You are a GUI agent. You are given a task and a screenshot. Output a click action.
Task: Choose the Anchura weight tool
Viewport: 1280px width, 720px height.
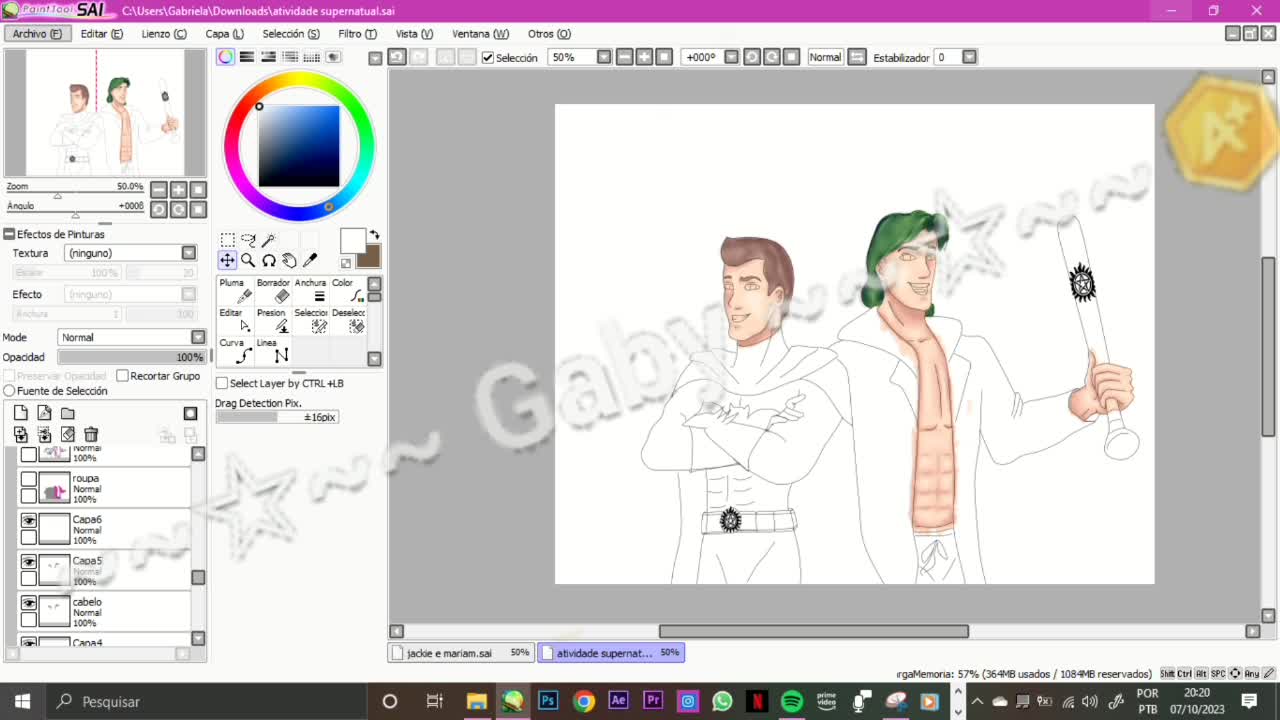311,291
